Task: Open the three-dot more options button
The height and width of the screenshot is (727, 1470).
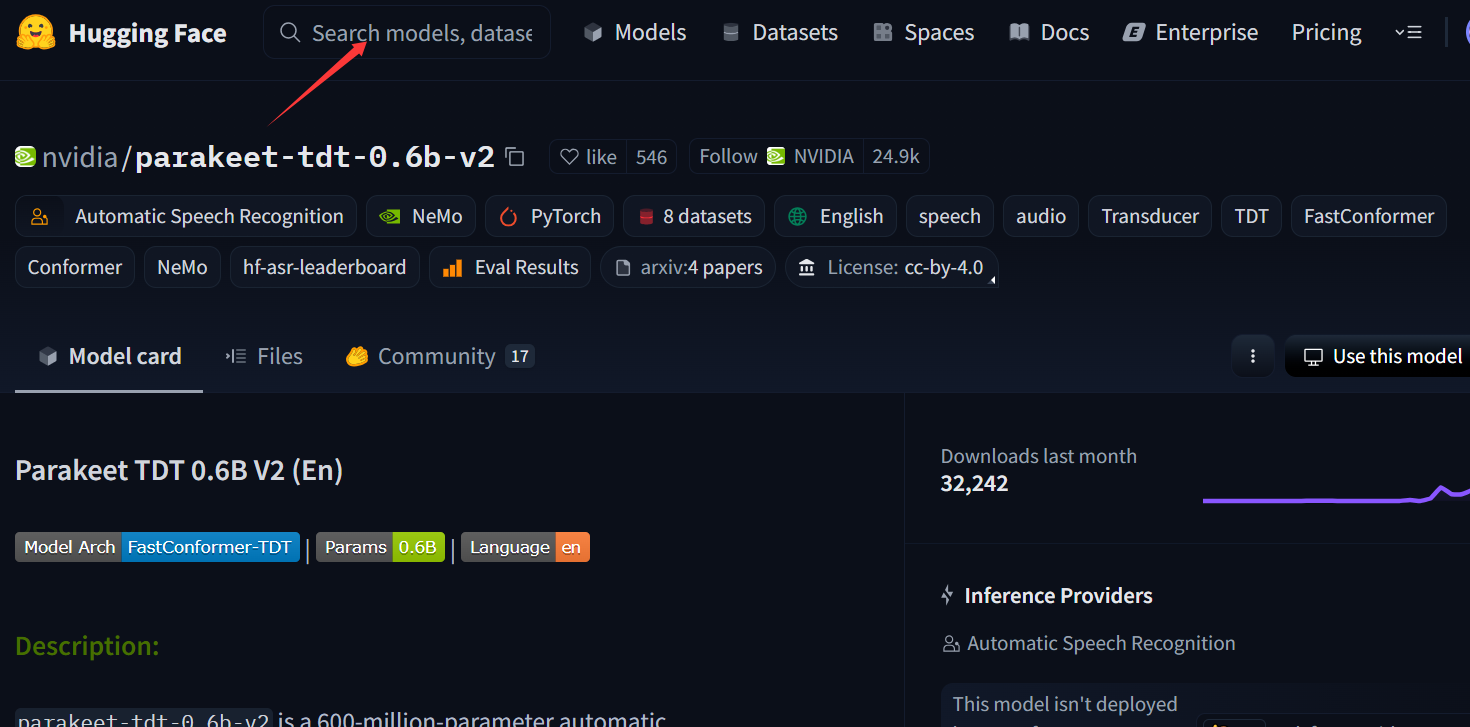Action: pyautogui.click(x=1253, y=356)
